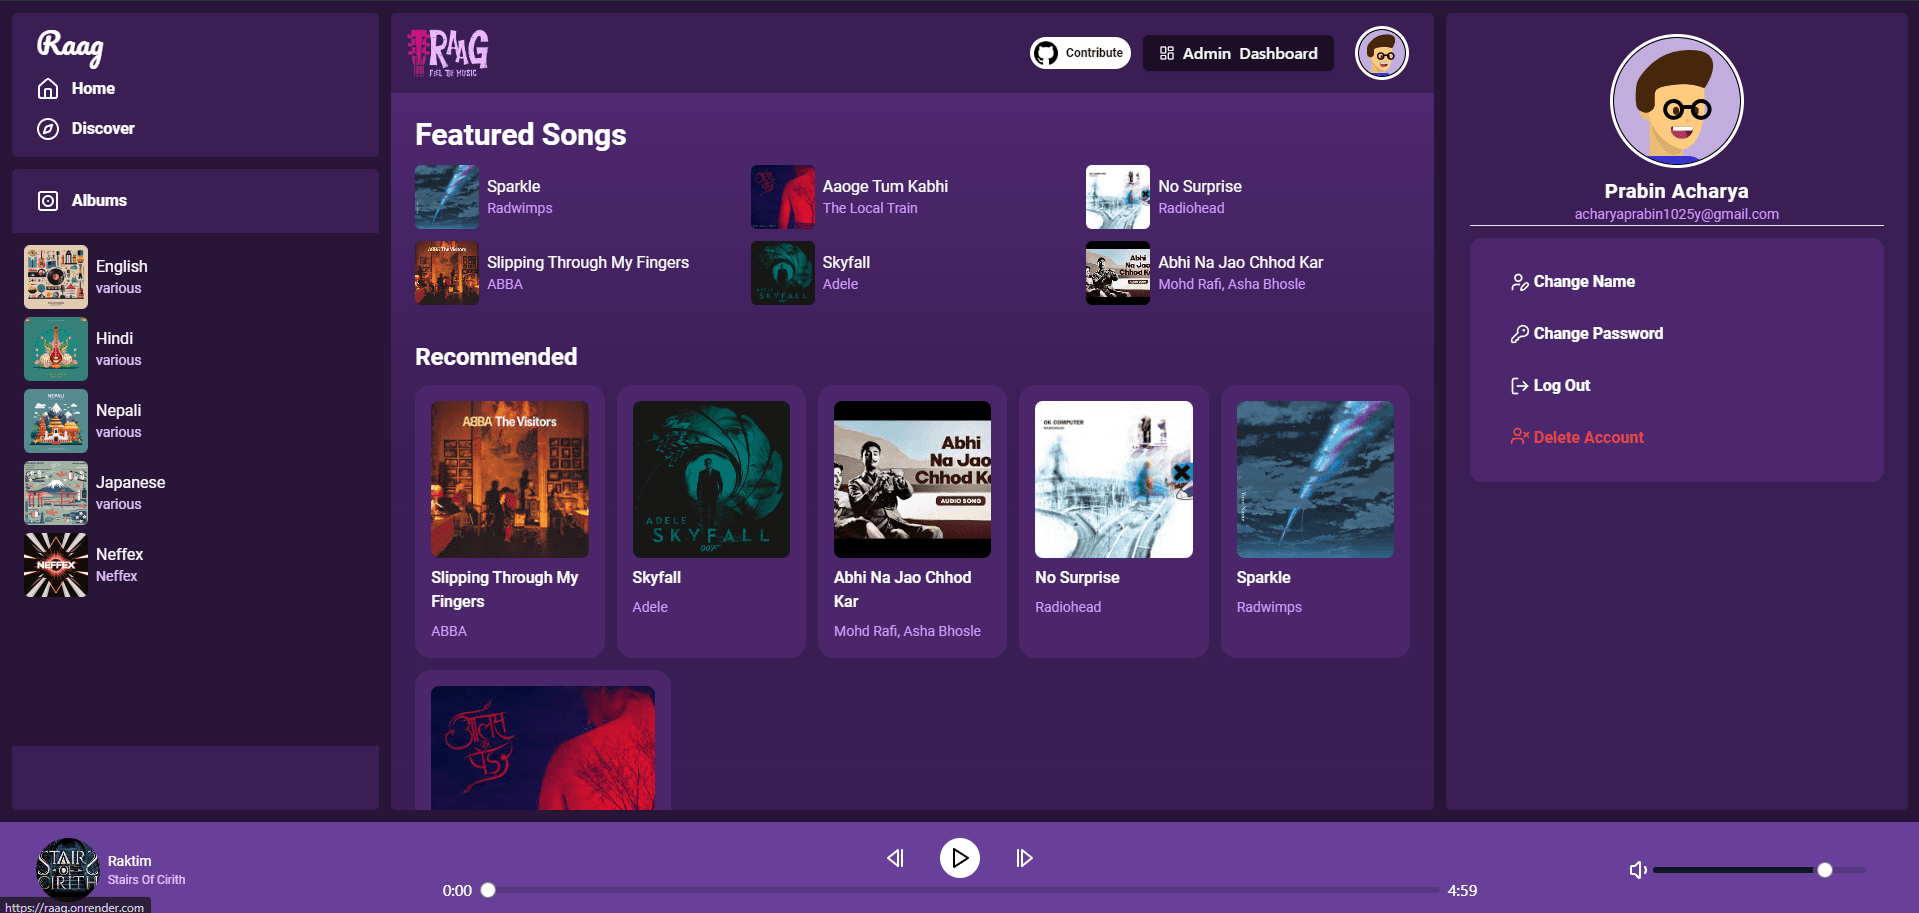The height and width of the screenshot is (913, 1919).
Task: Click the song progress seek bar
Action: [962, 890]
